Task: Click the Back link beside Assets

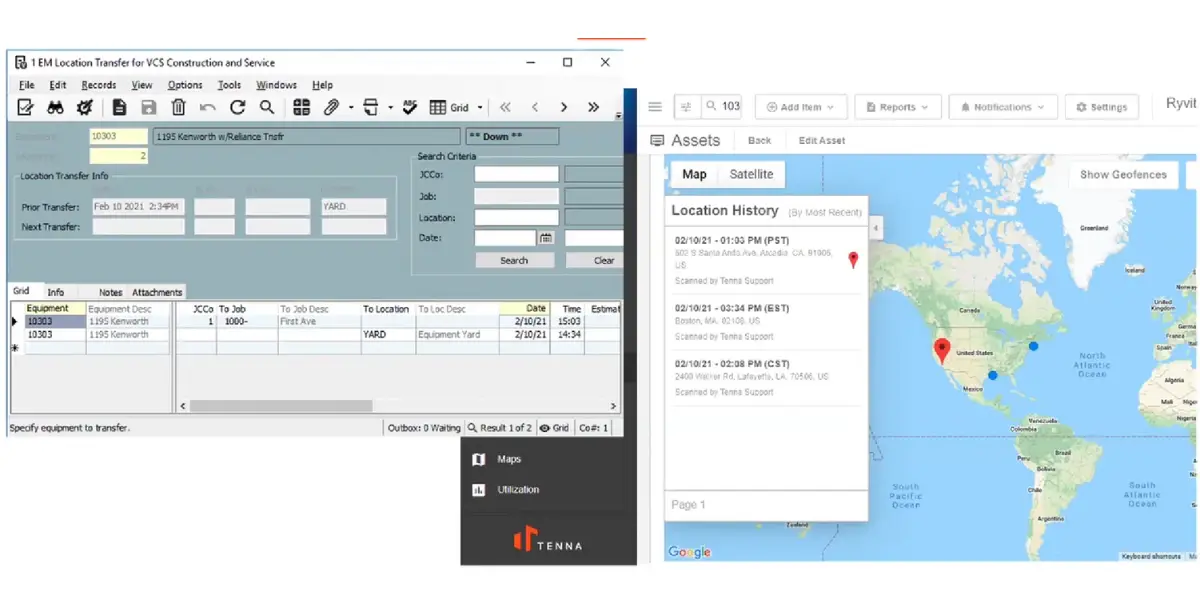Action: pyautogui.click(x=759, y=141)
